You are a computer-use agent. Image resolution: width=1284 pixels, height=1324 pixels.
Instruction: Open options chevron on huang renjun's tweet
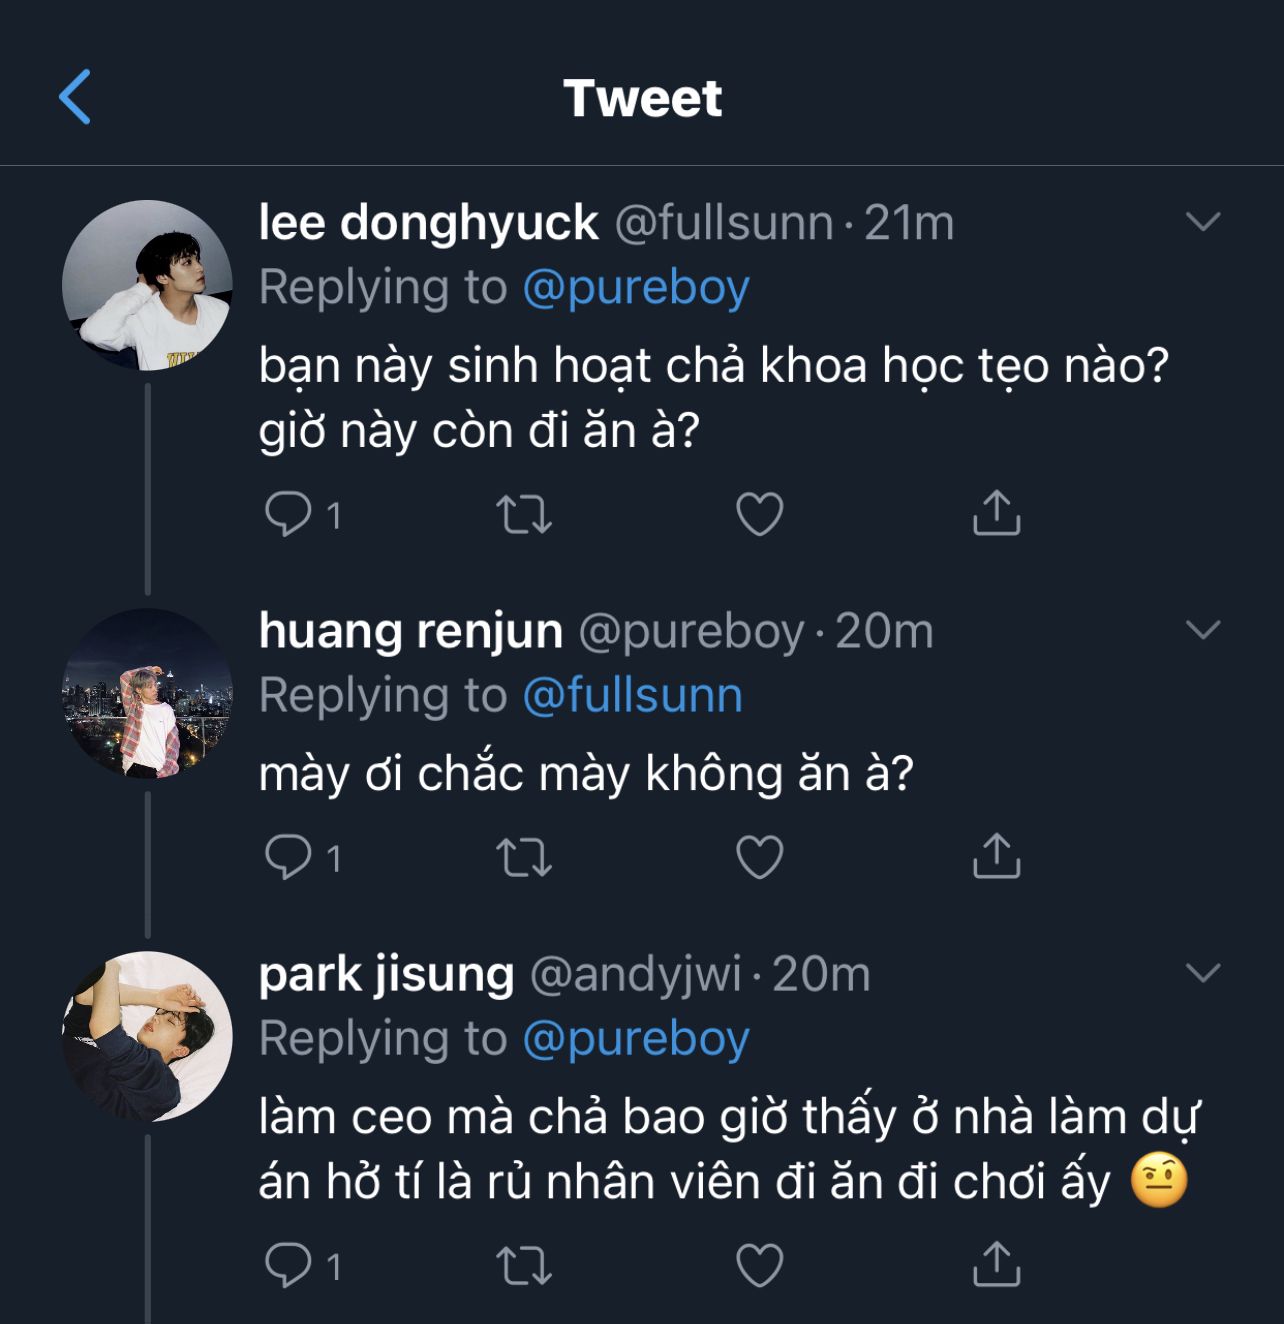[x=1202, y=629]
